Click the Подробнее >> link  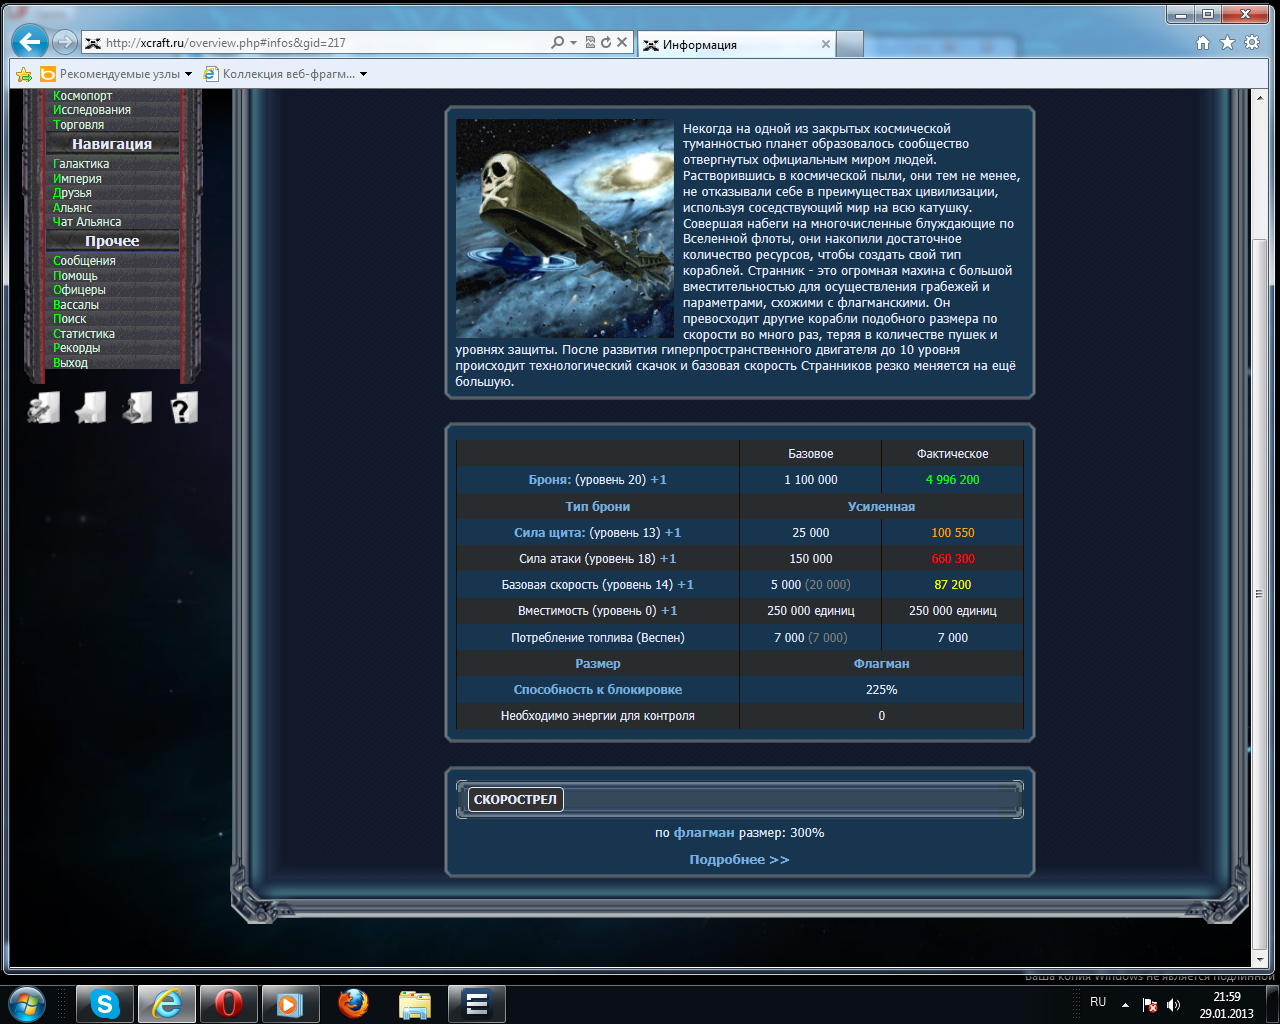739,860
